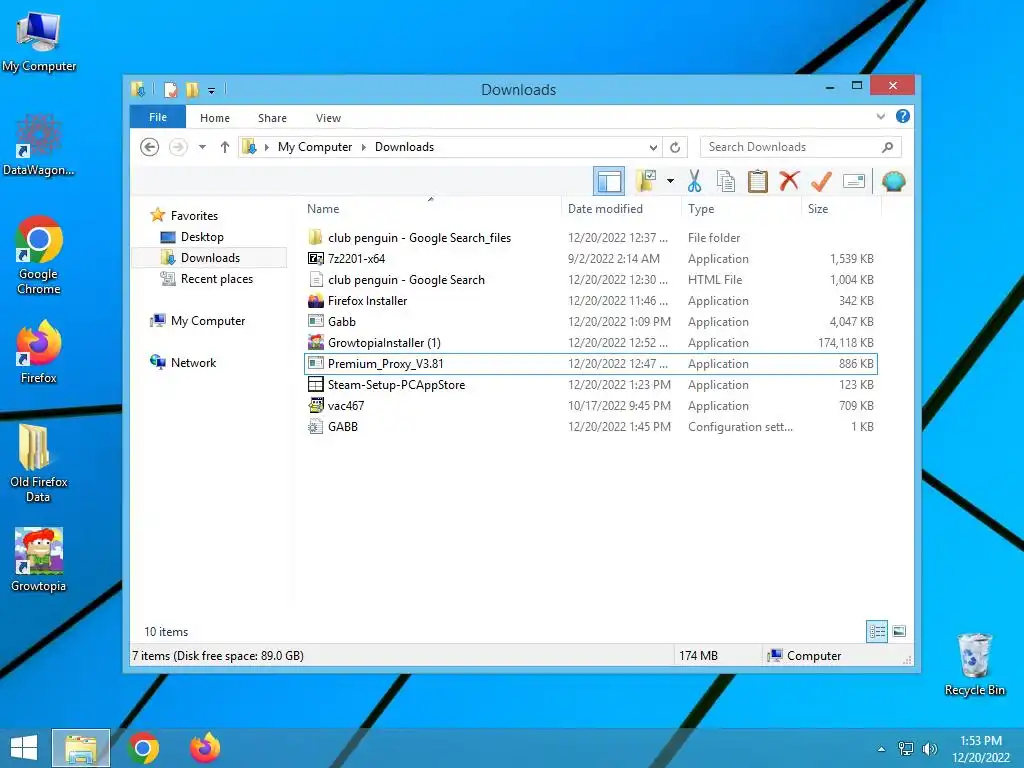
Task: Click the Cut scissors icon
Action: tap(694, 181)
